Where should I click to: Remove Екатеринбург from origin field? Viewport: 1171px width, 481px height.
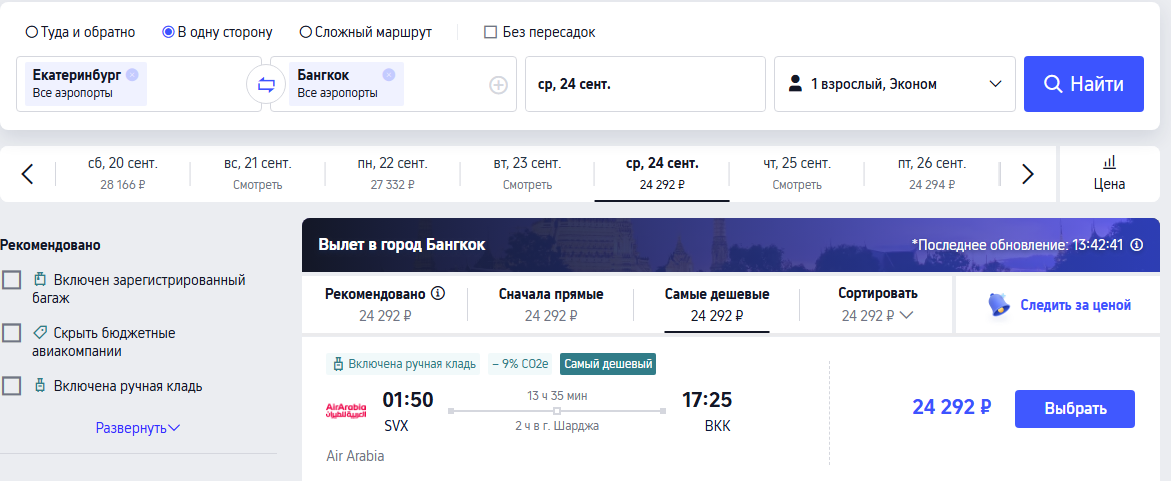tap(132, 74)
